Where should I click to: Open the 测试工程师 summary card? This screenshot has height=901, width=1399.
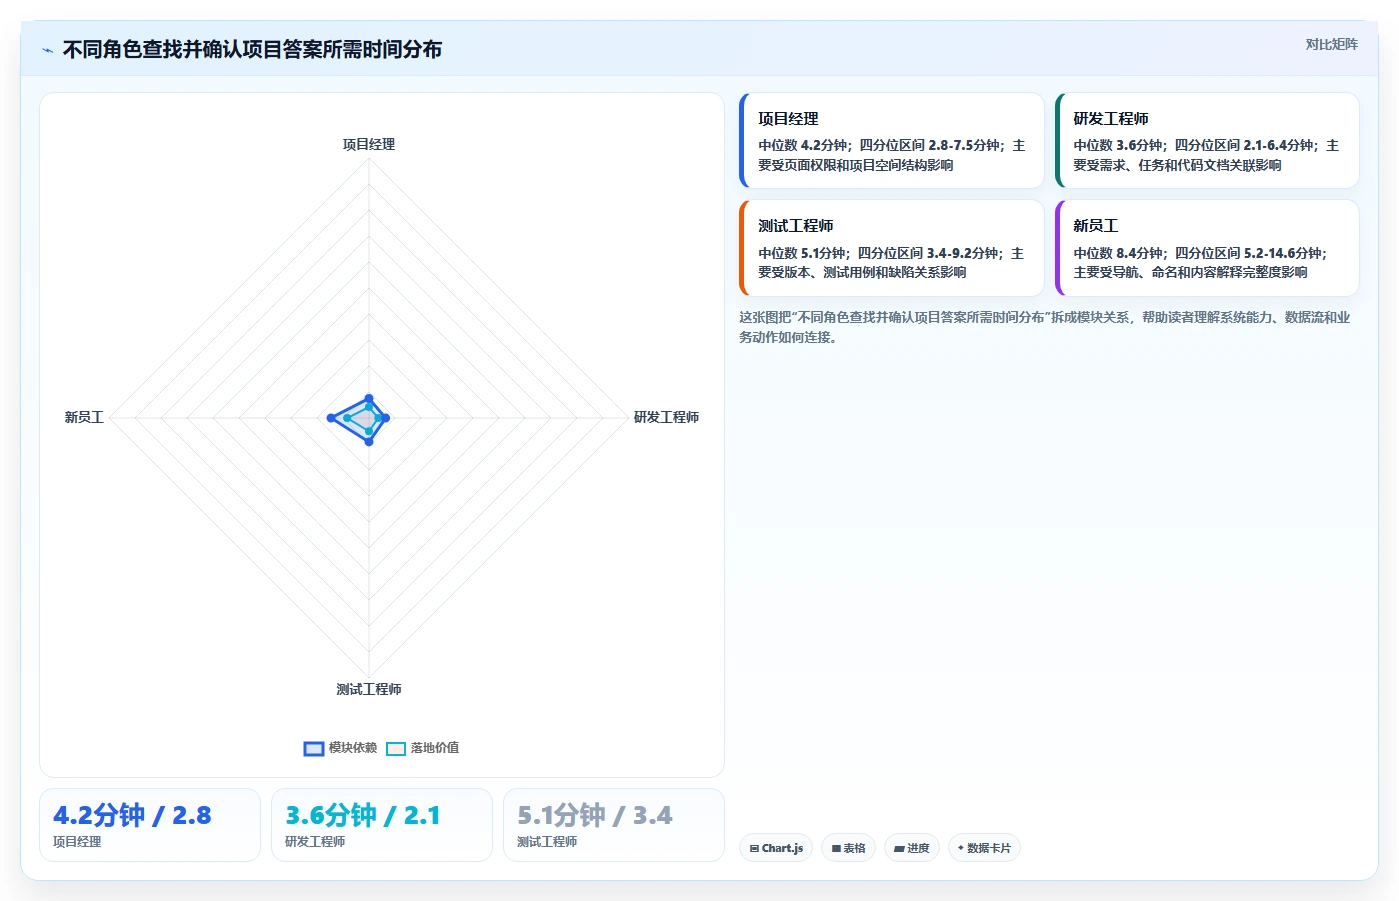pos(892,248)
